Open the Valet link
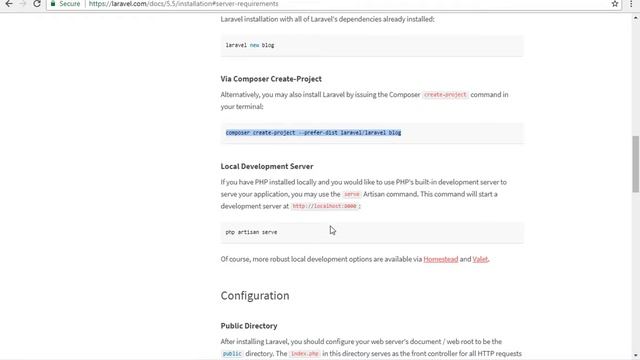The height and width of the screenshot is (360, 640). point(480,259)
